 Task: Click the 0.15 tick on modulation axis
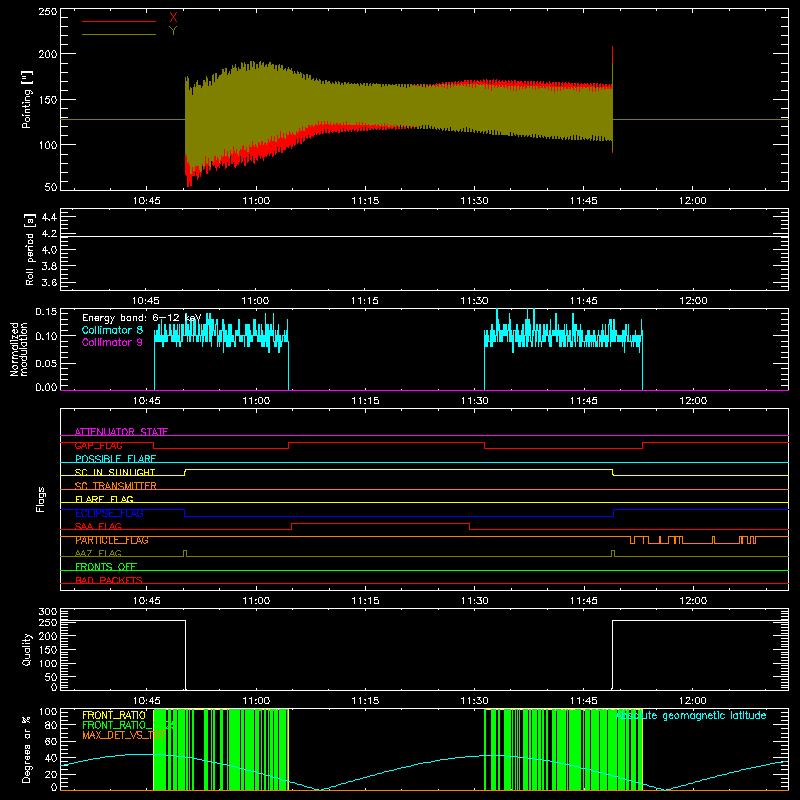[x=46, y=311]
